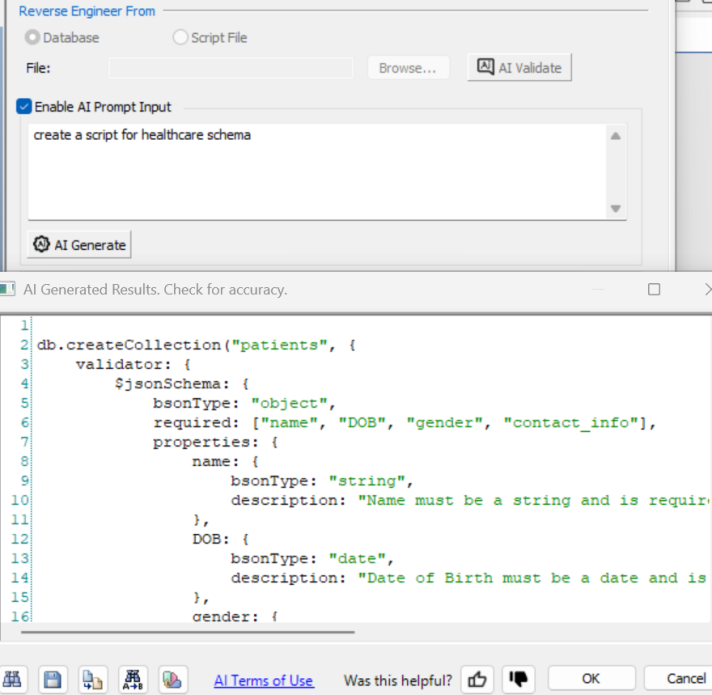Select the Script File radio button
Screen dimensions: 712x695
click(x=180, y=37)
